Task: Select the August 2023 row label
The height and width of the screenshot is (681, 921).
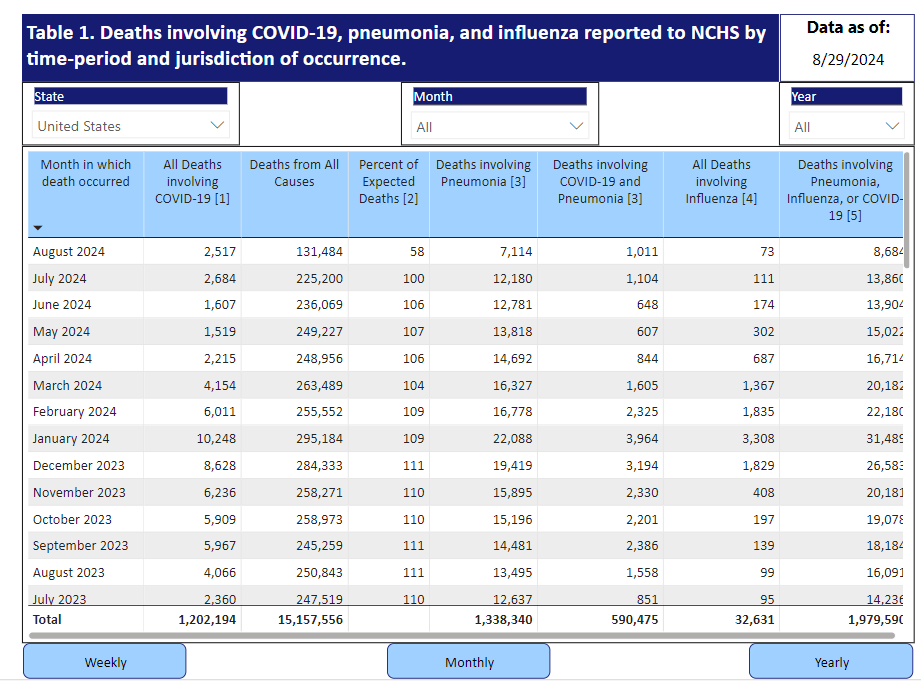Action: pos(69,572)
